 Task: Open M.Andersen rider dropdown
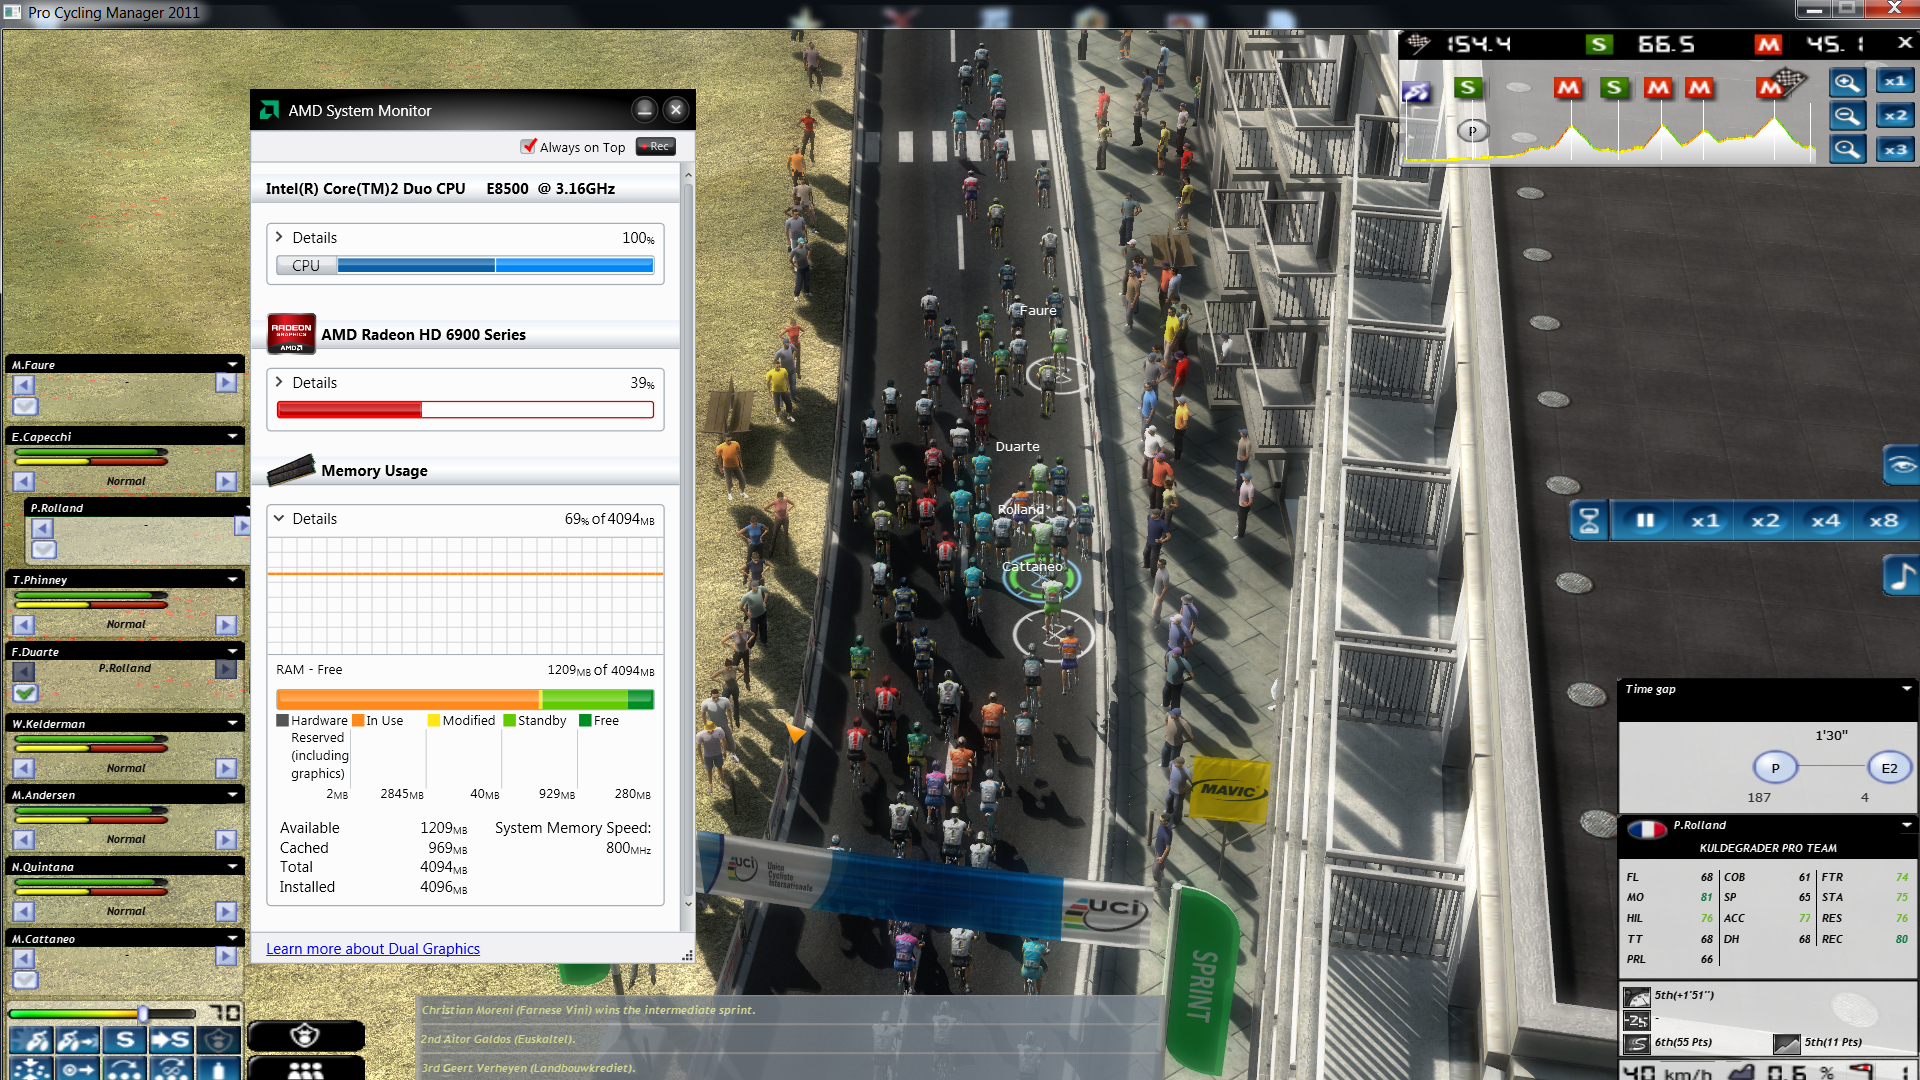232,794
